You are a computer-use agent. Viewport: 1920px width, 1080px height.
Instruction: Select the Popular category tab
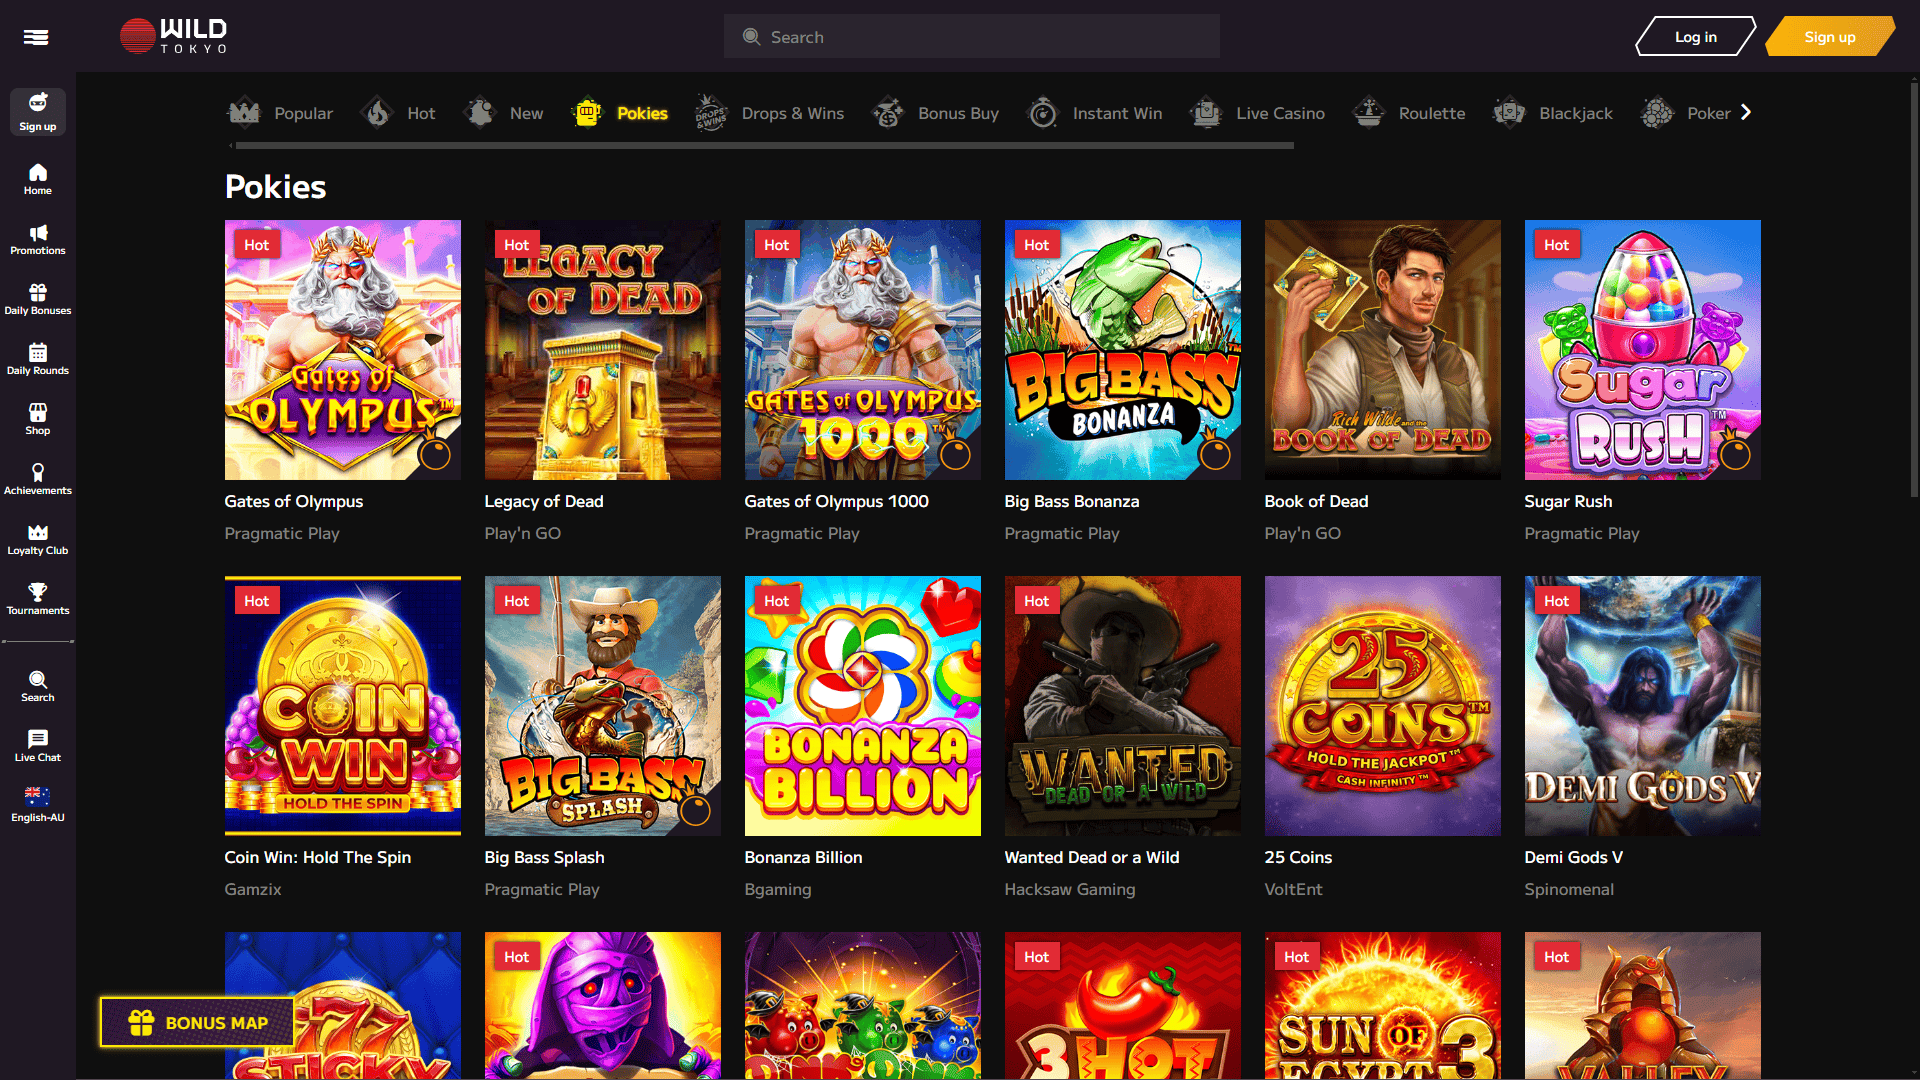click(x=280, y=113)
